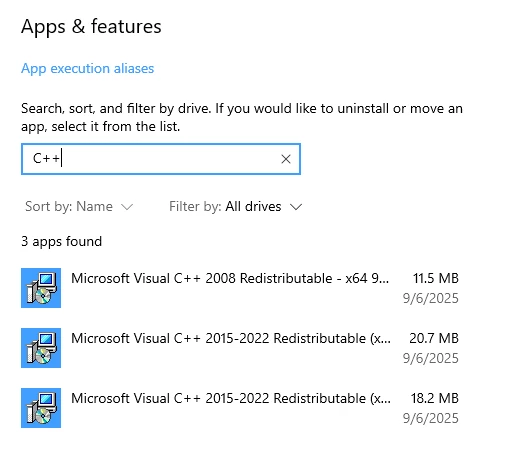
Task: Click the 9/6/2025 date under 18.2 MB
Action: [x=430, y=418]
